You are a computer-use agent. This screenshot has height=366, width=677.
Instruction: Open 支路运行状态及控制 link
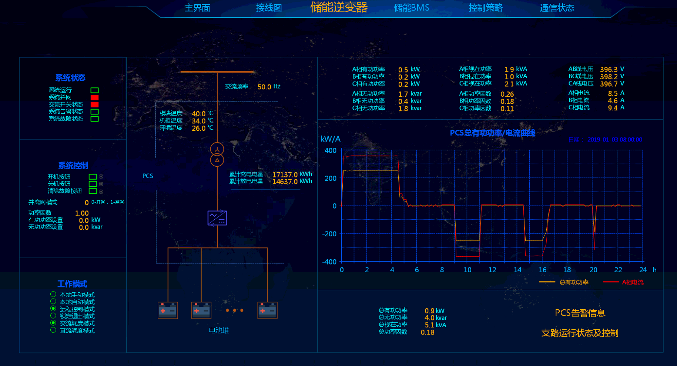(580, 333)
